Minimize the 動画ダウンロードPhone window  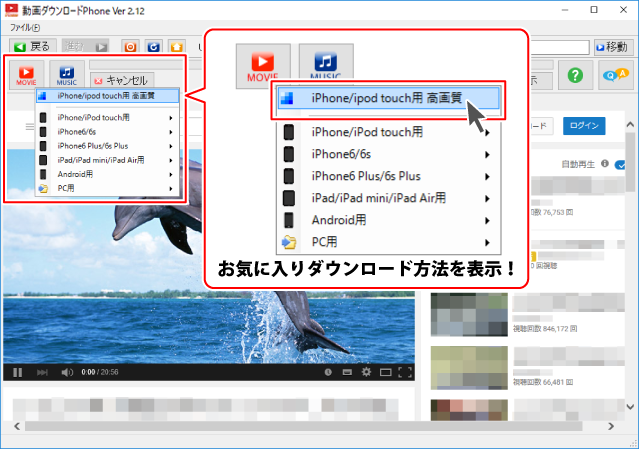pos(565,10)
